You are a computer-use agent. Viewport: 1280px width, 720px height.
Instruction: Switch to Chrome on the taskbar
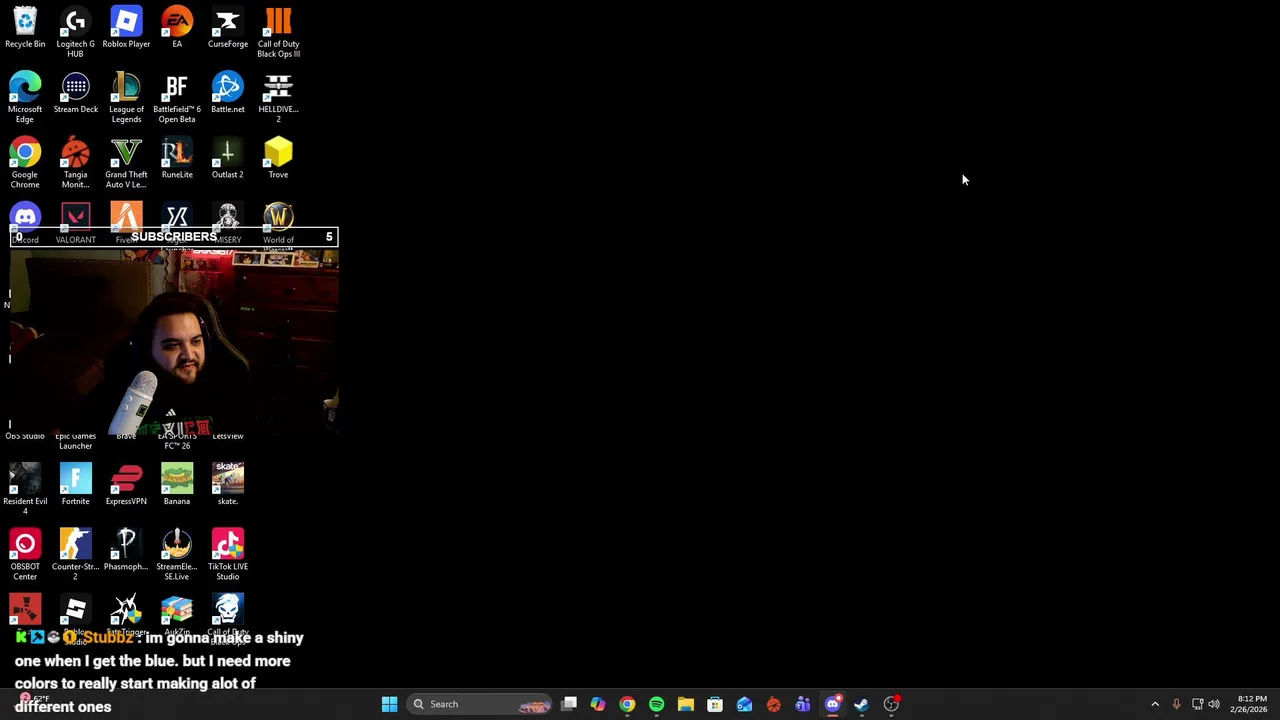click(x=627, y=704)
